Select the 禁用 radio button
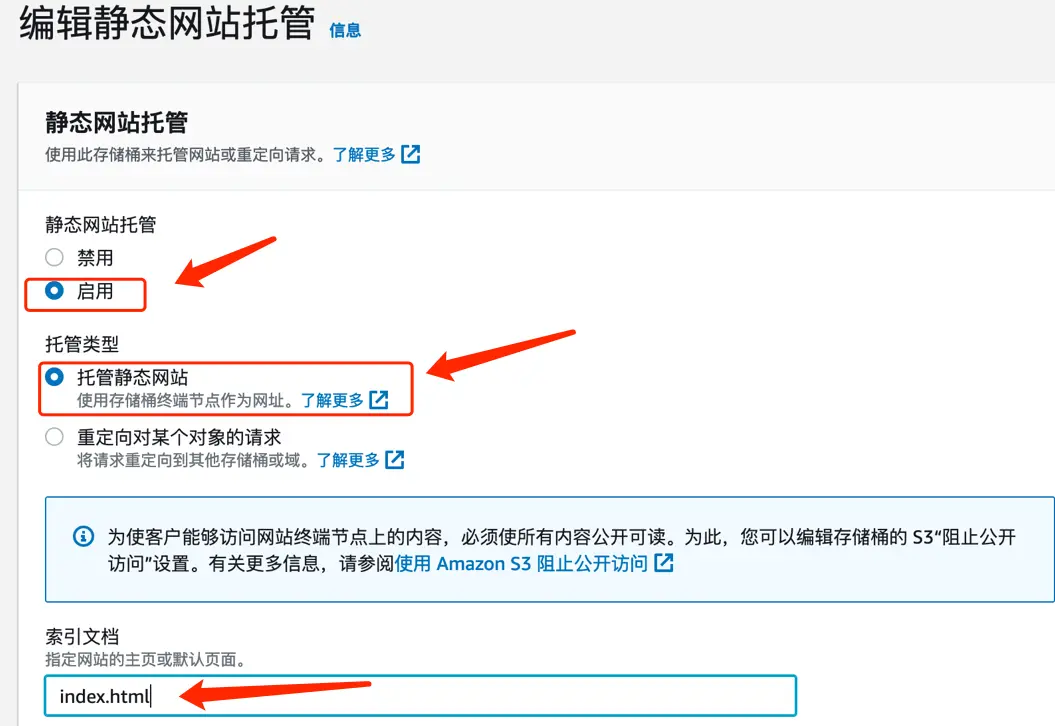The height and width of the screenshot is (726, 1055). (x=54, y=257)
